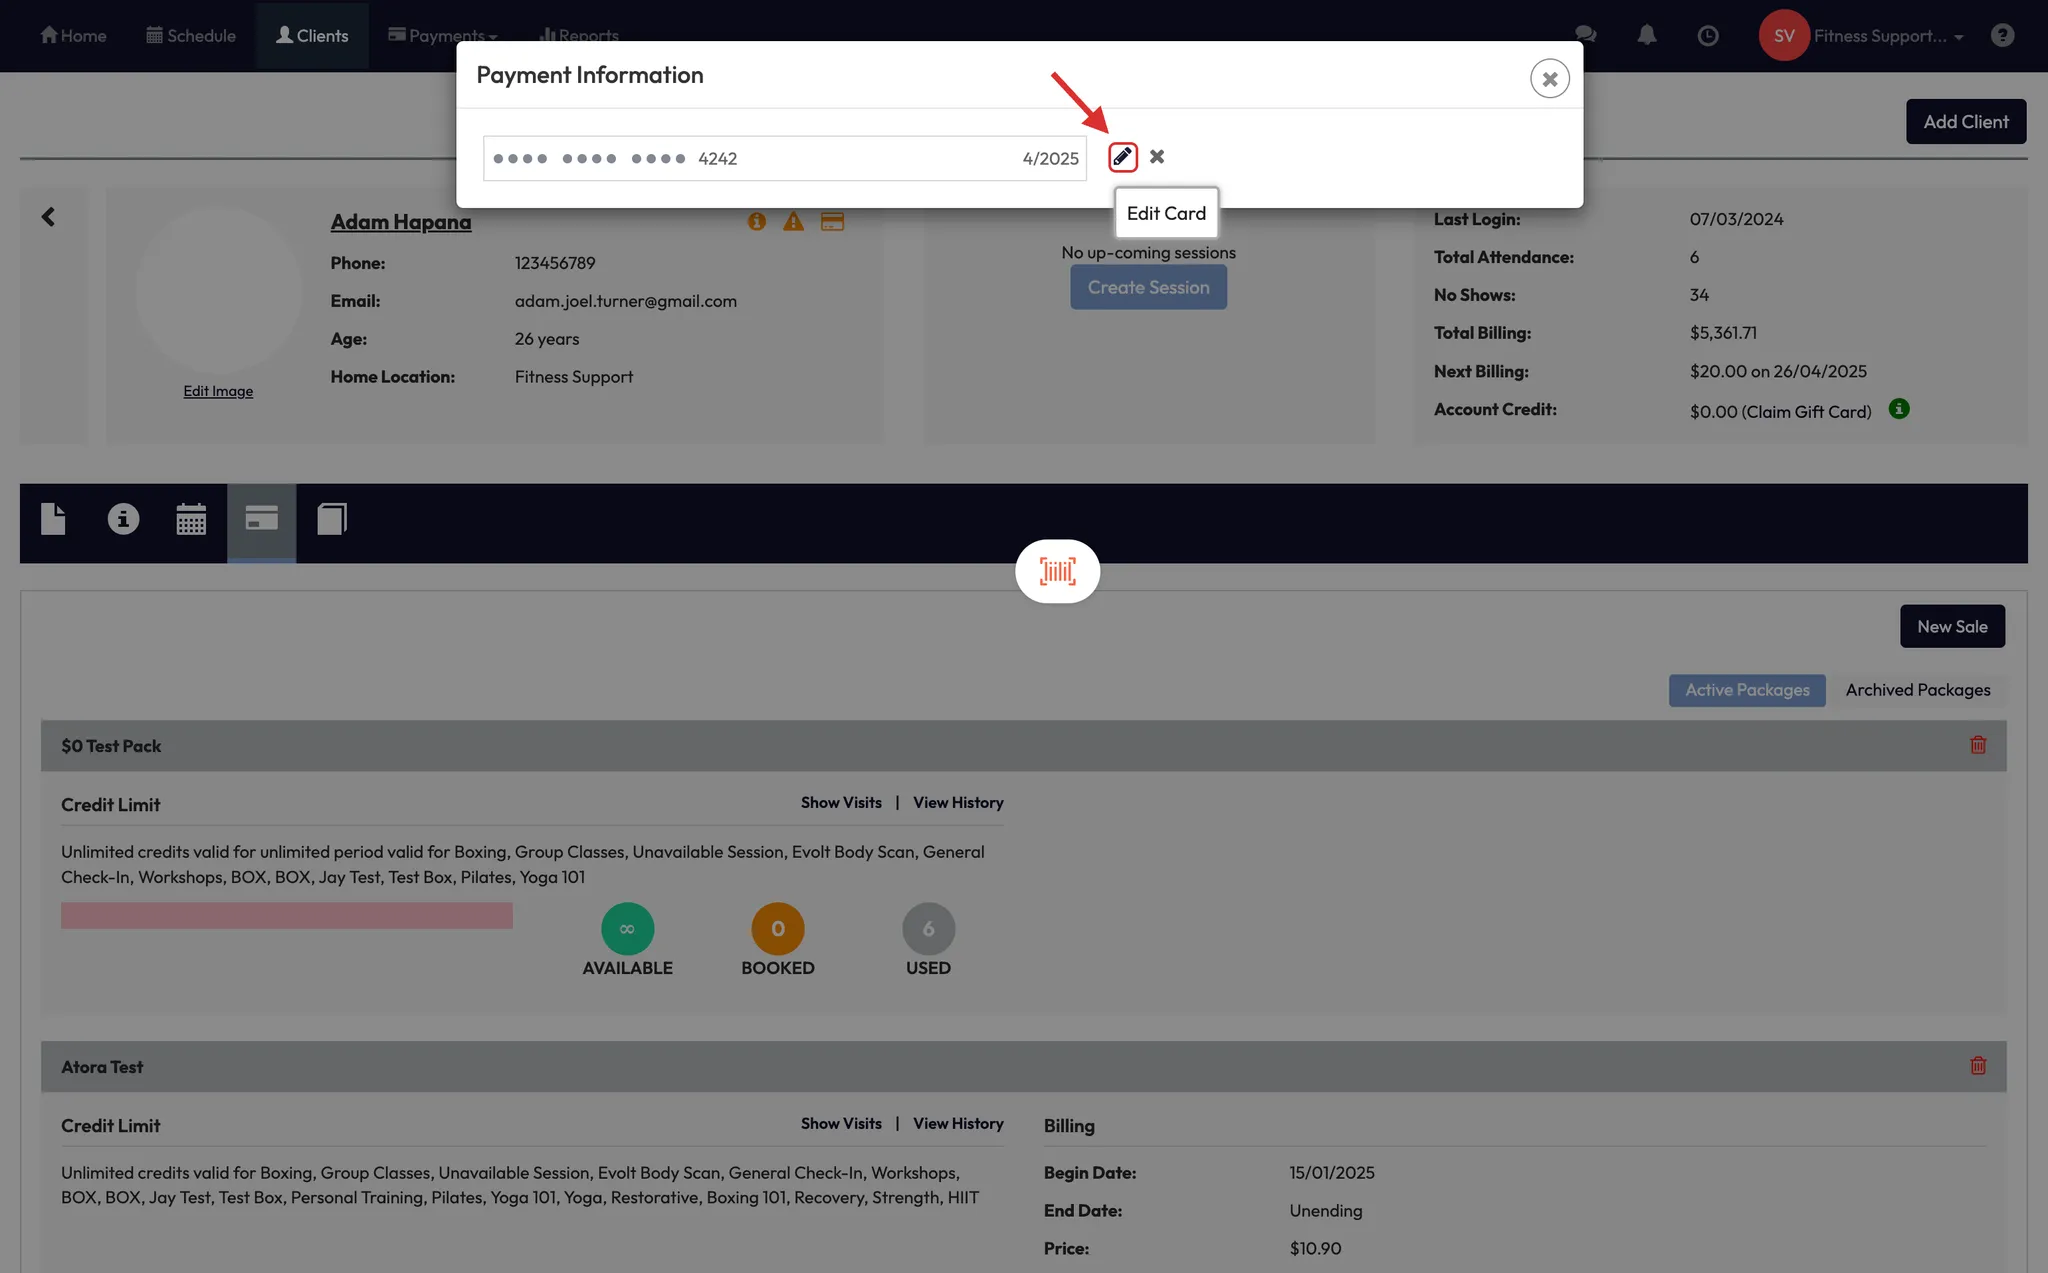This screenshot has width=2048, height=1273.
Task: Delete the Atora Test package
Action: pos(1977,1066)
